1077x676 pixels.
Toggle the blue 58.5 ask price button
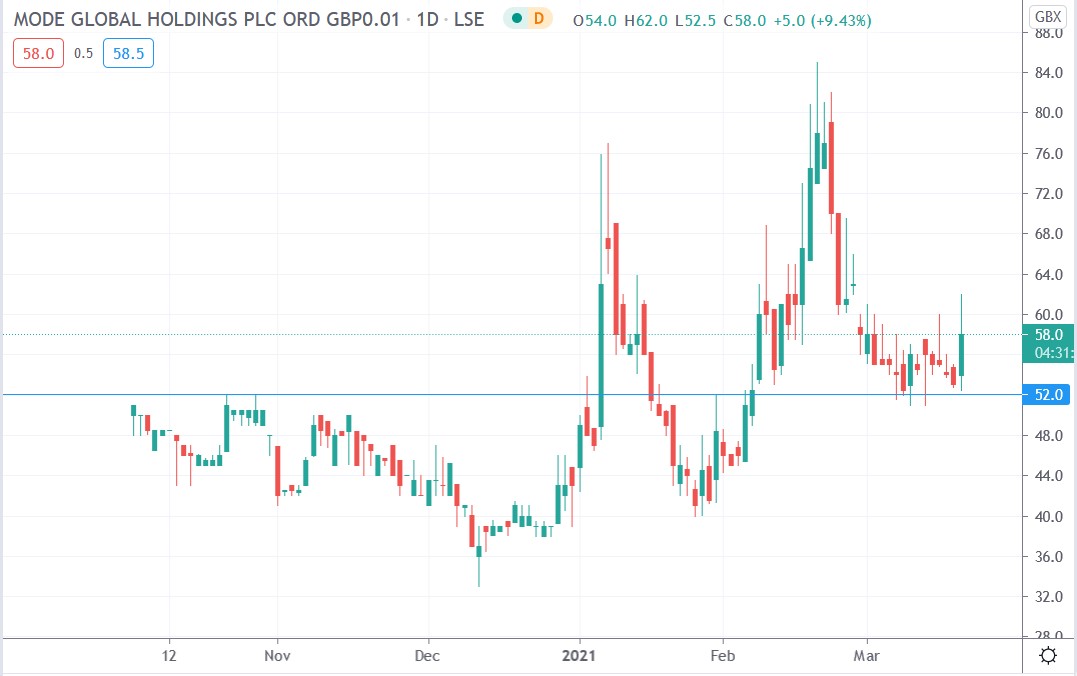click(128, 53)
